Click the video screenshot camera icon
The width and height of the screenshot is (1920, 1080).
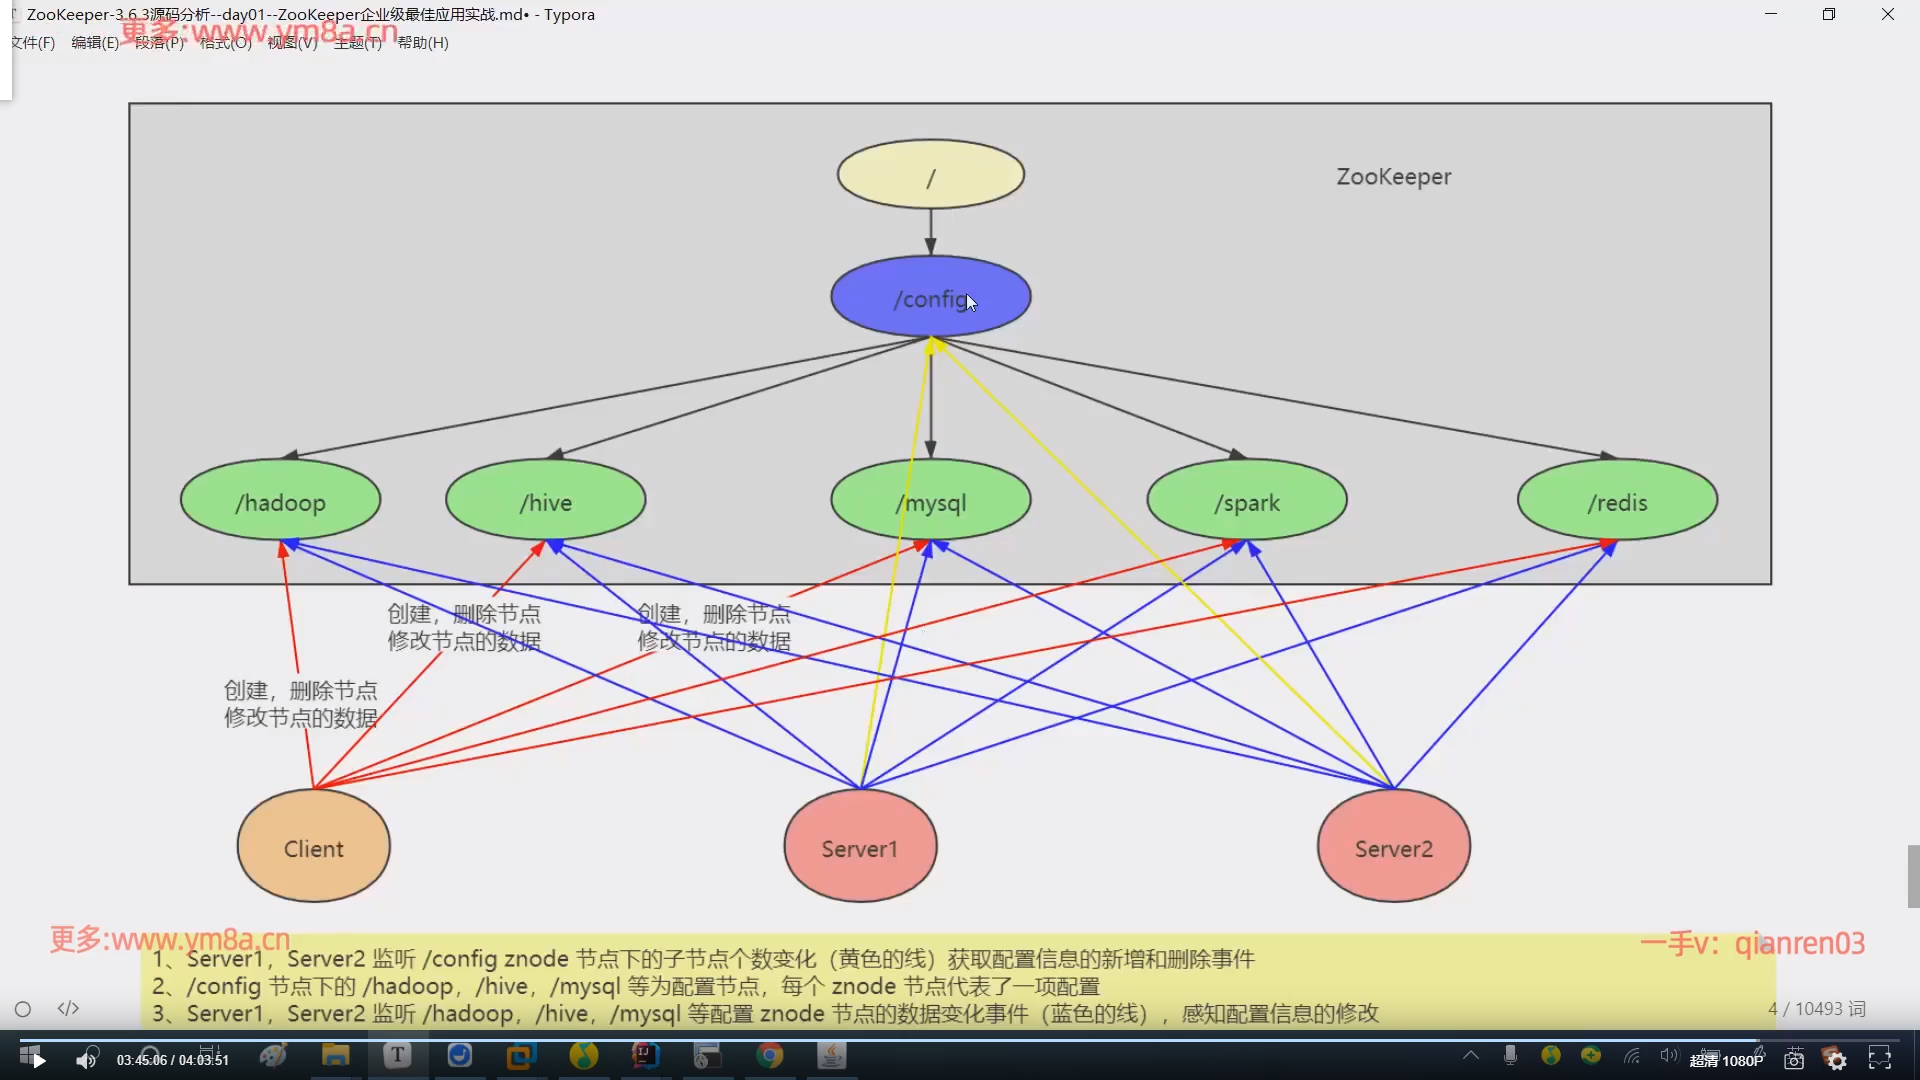click(1794, 1060)
